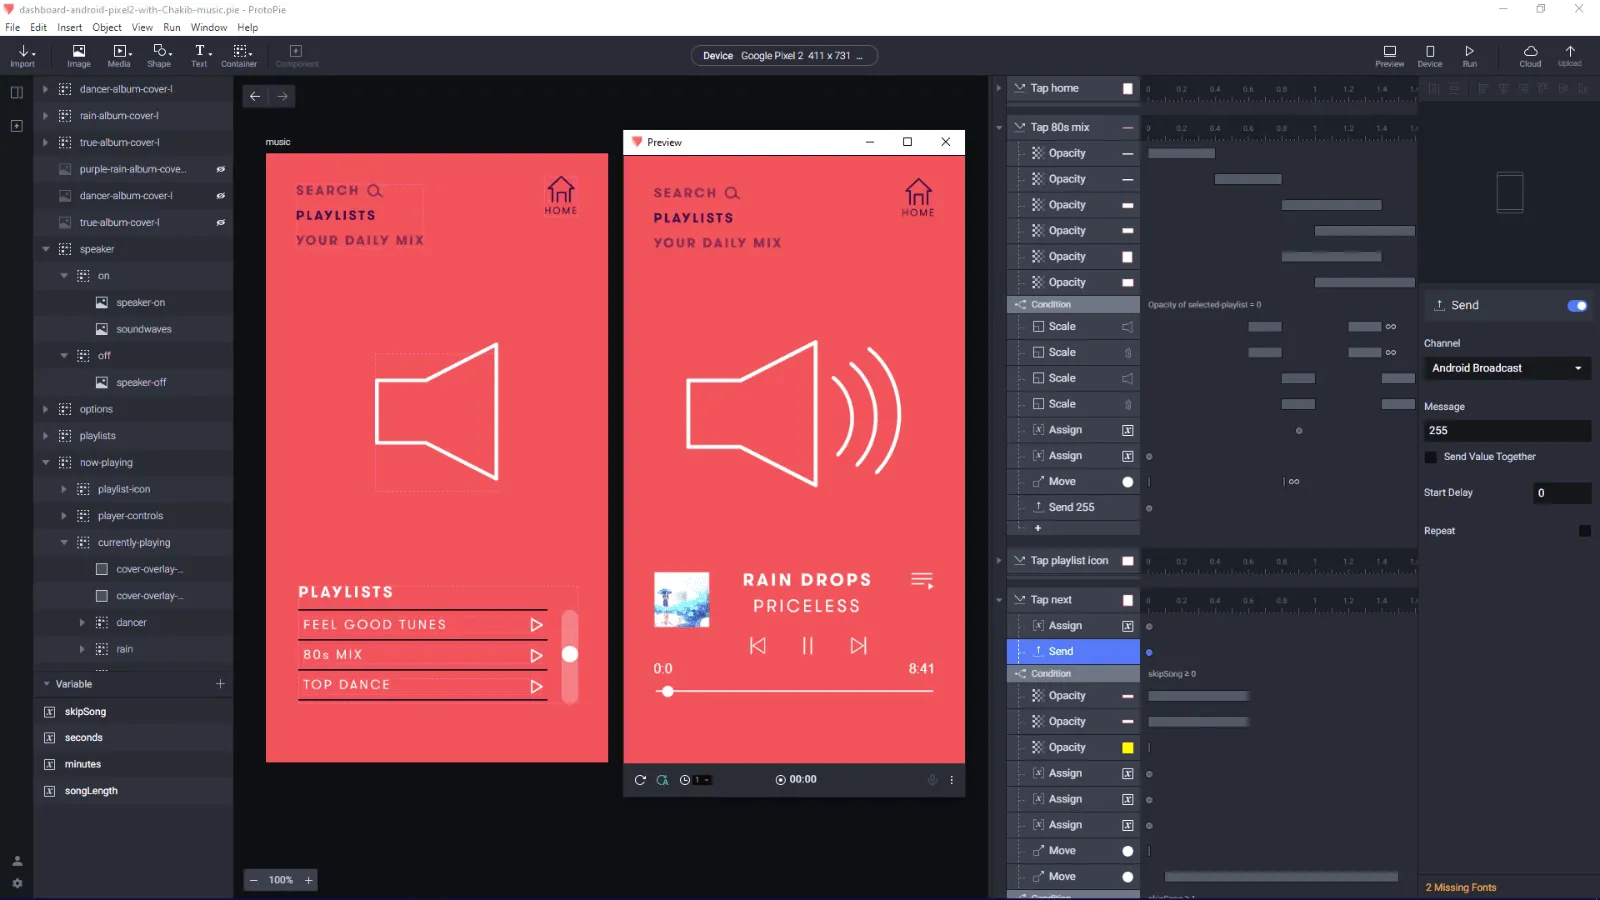
Task: Zoom out canvas with minus button
Action: point(254,880)
